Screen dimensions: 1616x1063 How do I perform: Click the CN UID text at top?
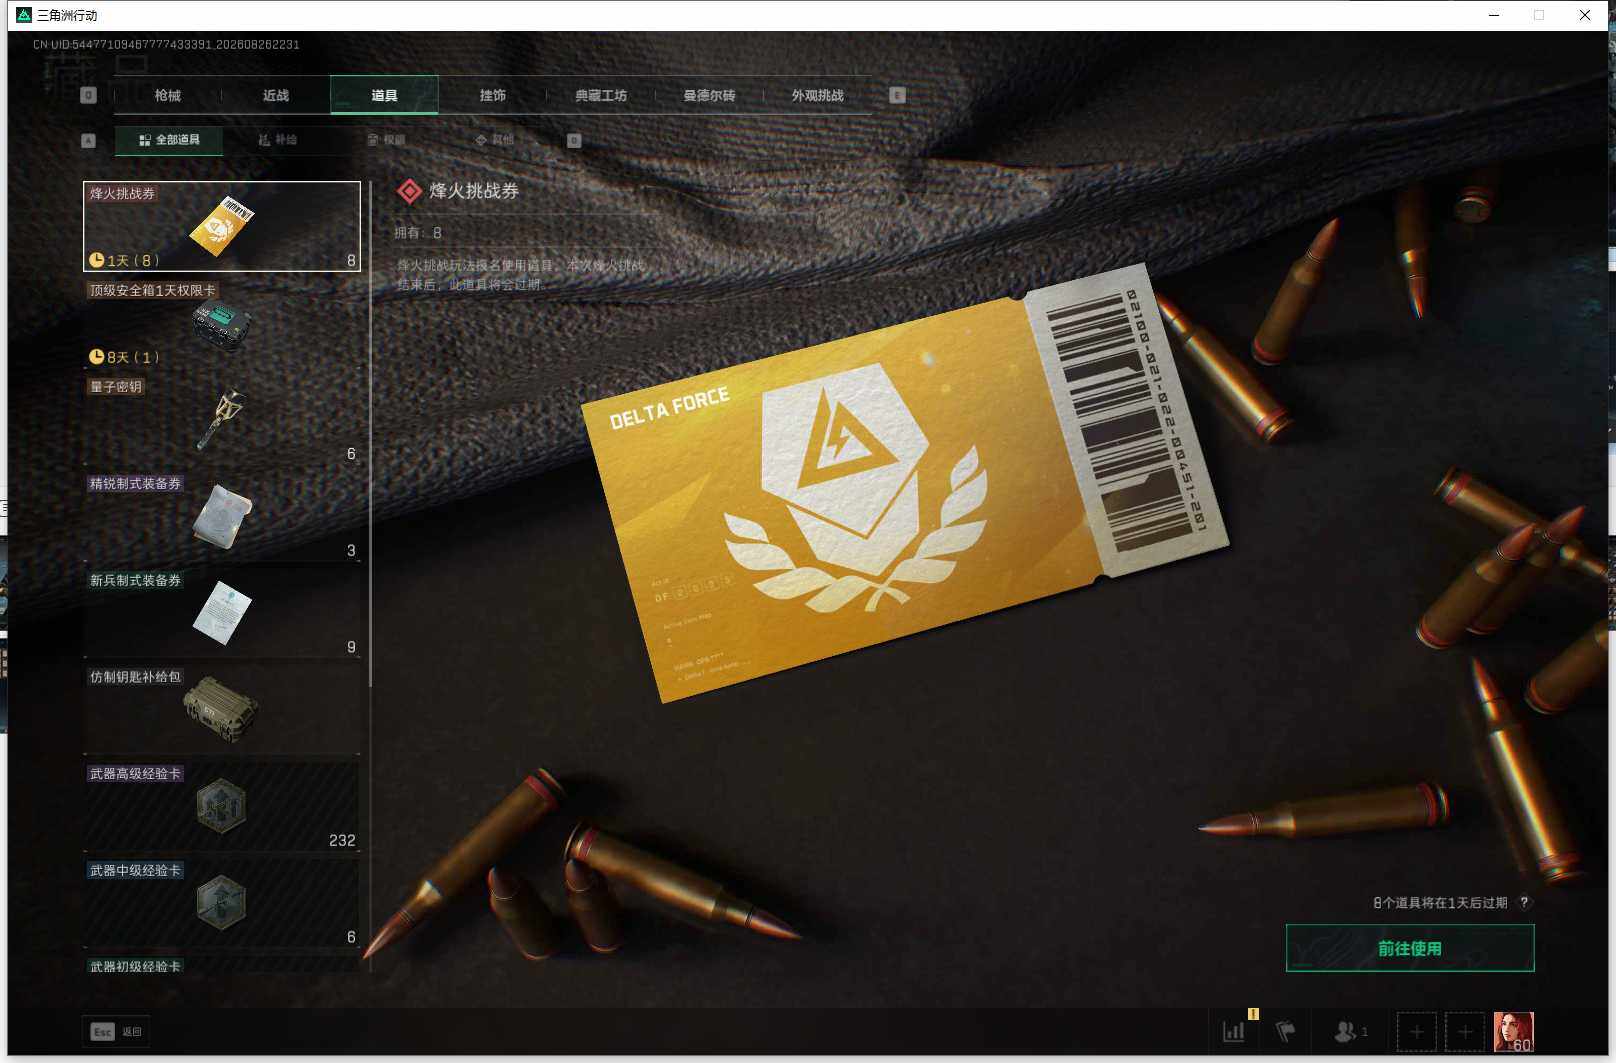[x=166, y=44]
